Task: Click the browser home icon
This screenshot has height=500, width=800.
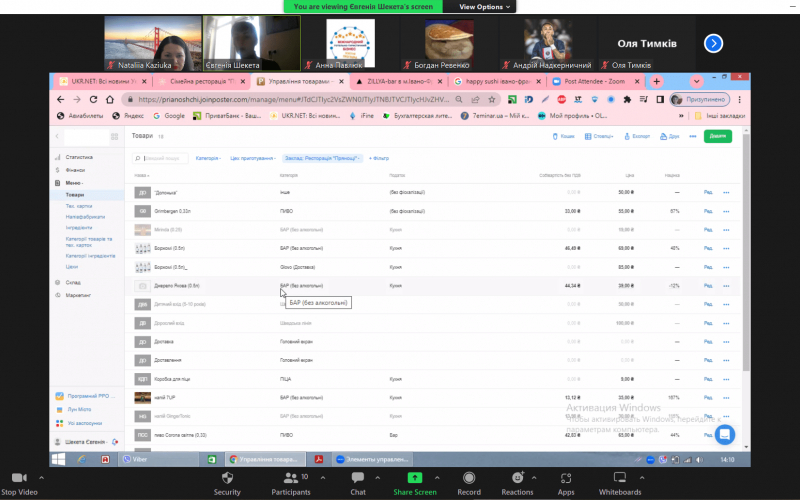Action: tap(110, 99)
